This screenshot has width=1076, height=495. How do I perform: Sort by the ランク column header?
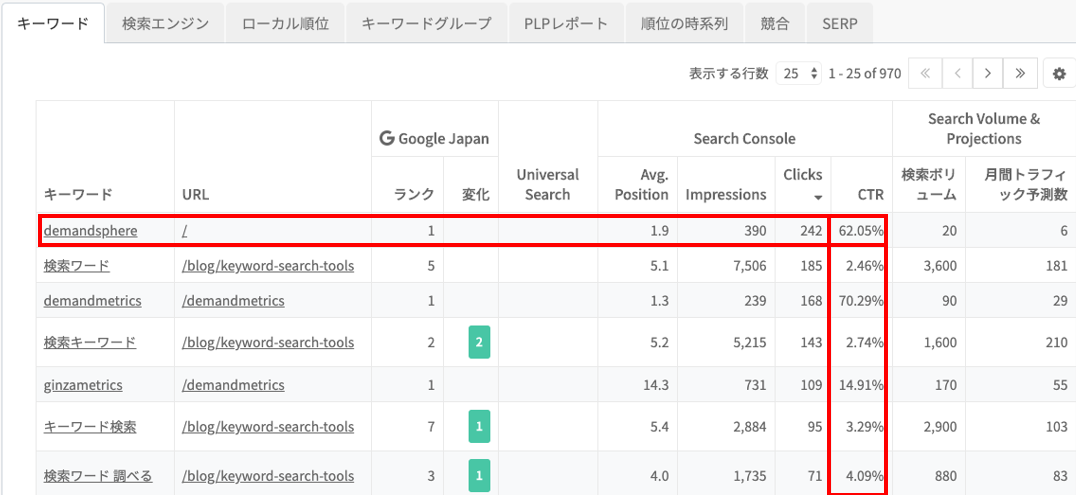[x=414, y=194]
